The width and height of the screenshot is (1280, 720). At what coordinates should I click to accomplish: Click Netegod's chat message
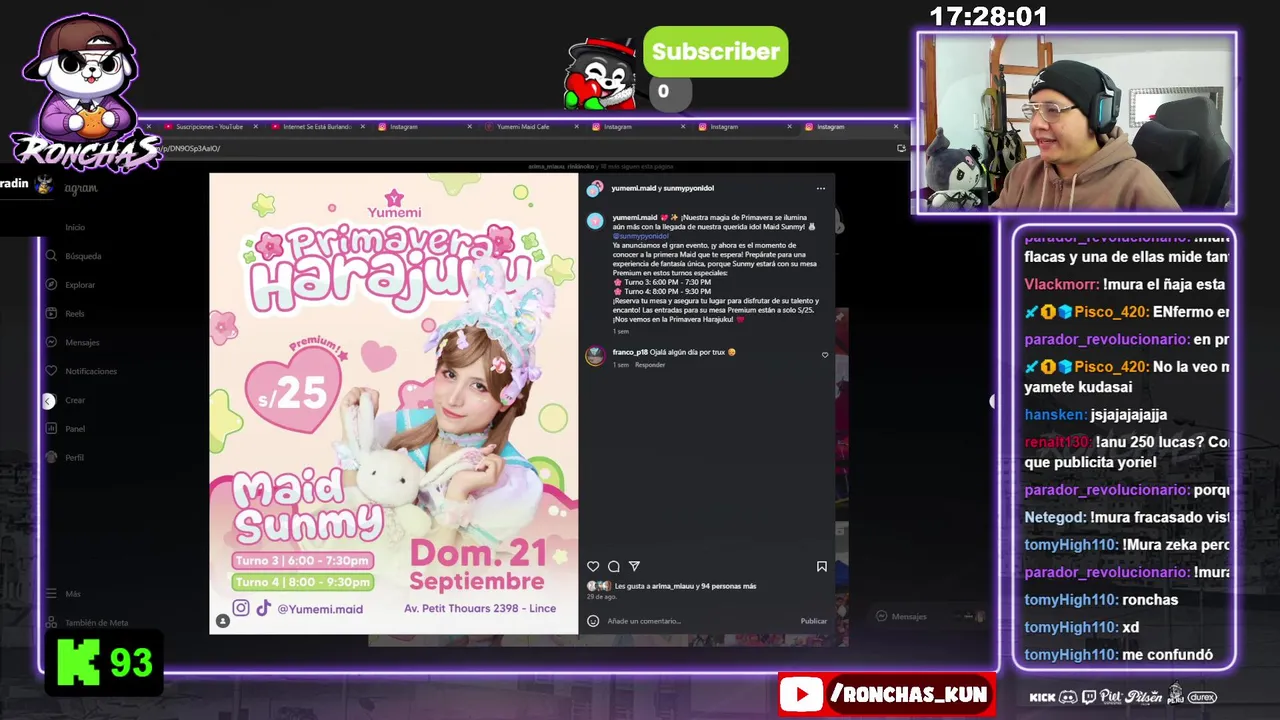pos(1126,517)
